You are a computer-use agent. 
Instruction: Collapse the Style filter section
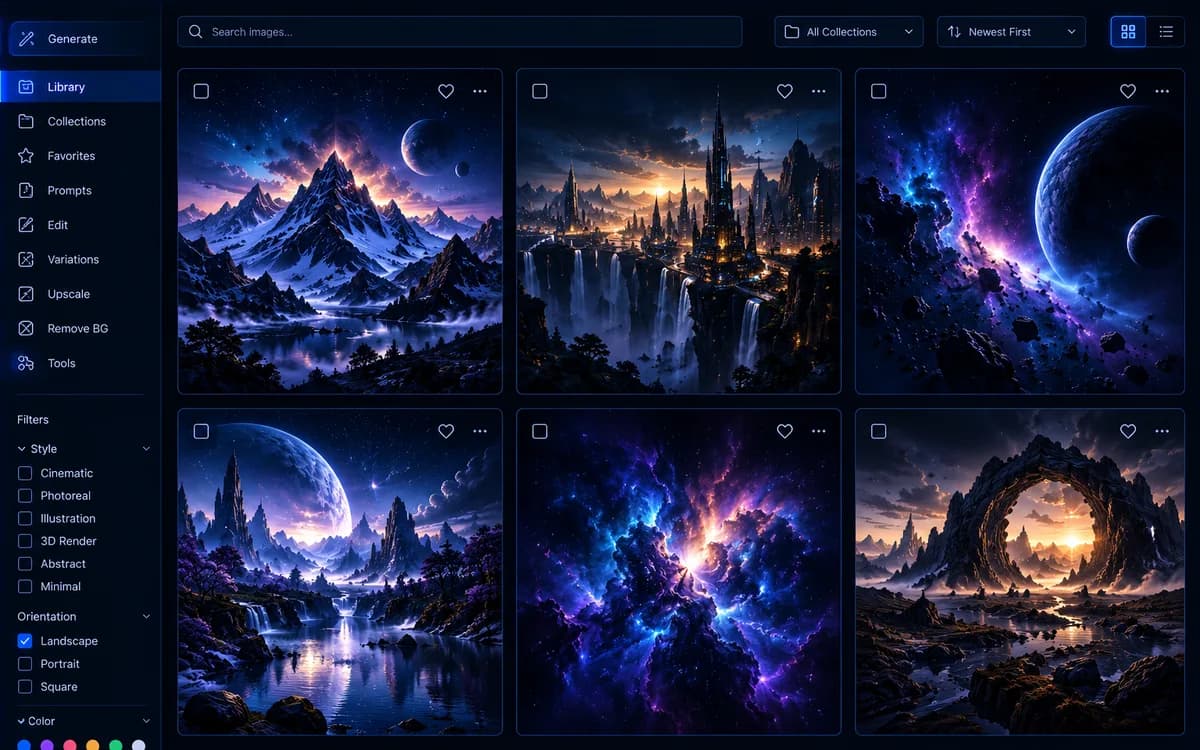click(146, 449)
